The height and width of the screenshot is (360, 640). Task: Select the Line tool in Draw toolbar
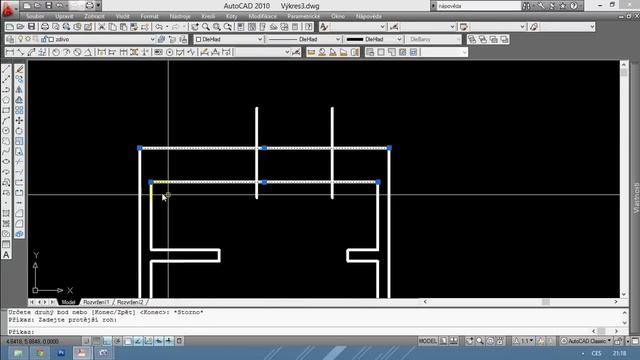pos(6,69)
